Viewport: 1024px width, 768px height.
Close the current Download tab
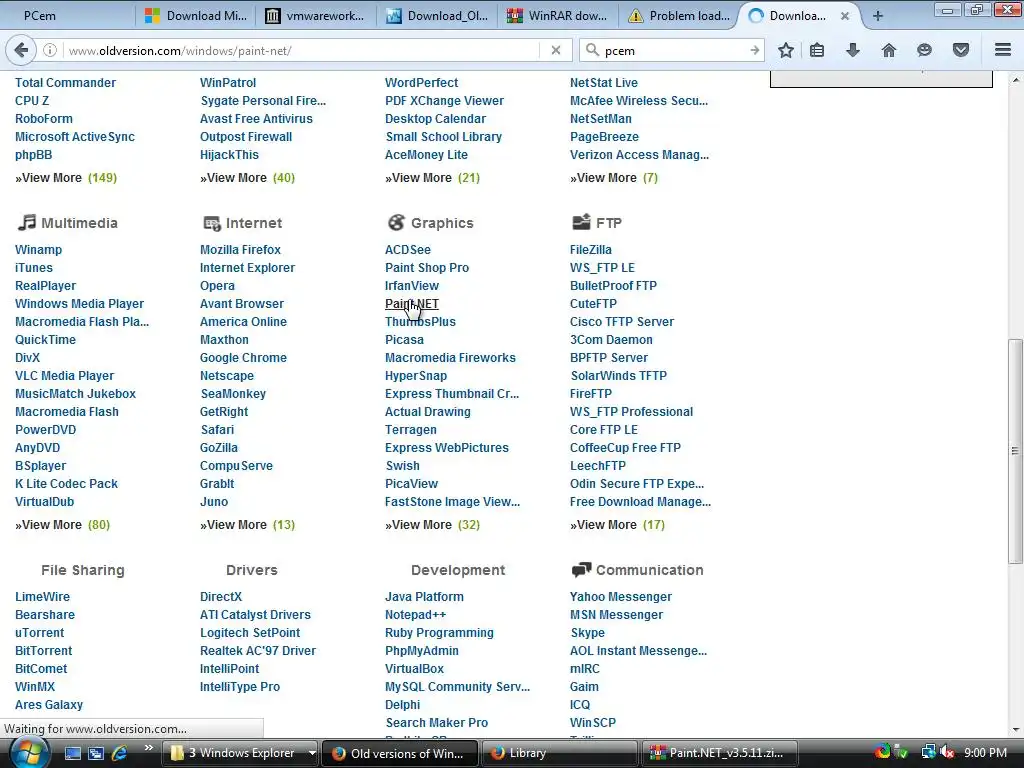click(845, 16)
